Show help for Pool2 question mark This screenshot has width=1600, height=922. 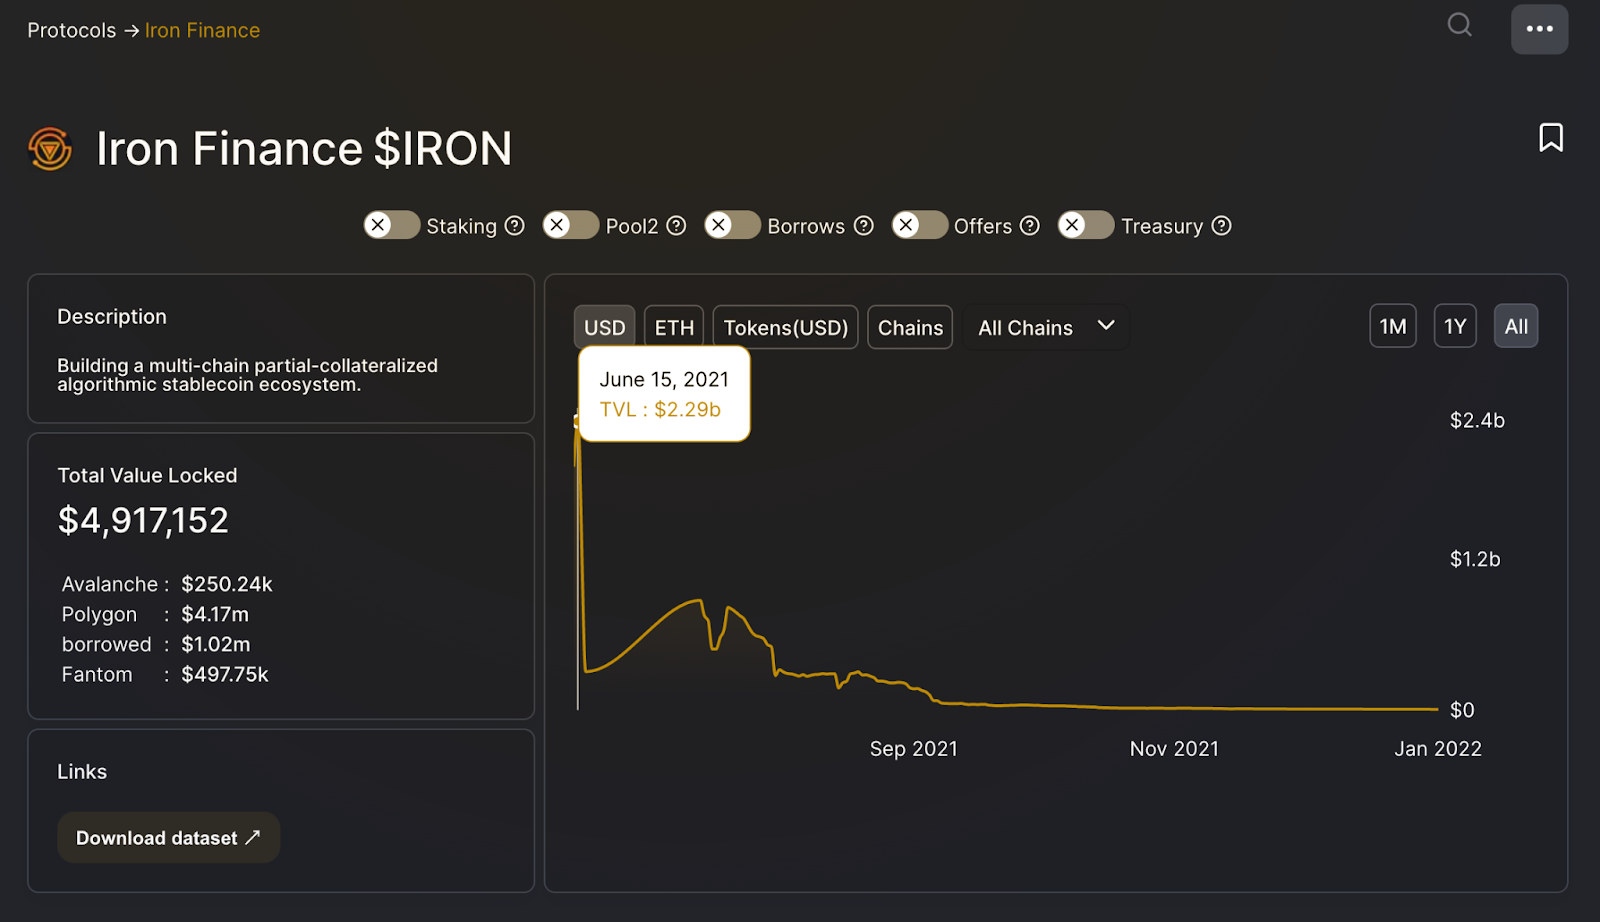[x=676, y=226]
